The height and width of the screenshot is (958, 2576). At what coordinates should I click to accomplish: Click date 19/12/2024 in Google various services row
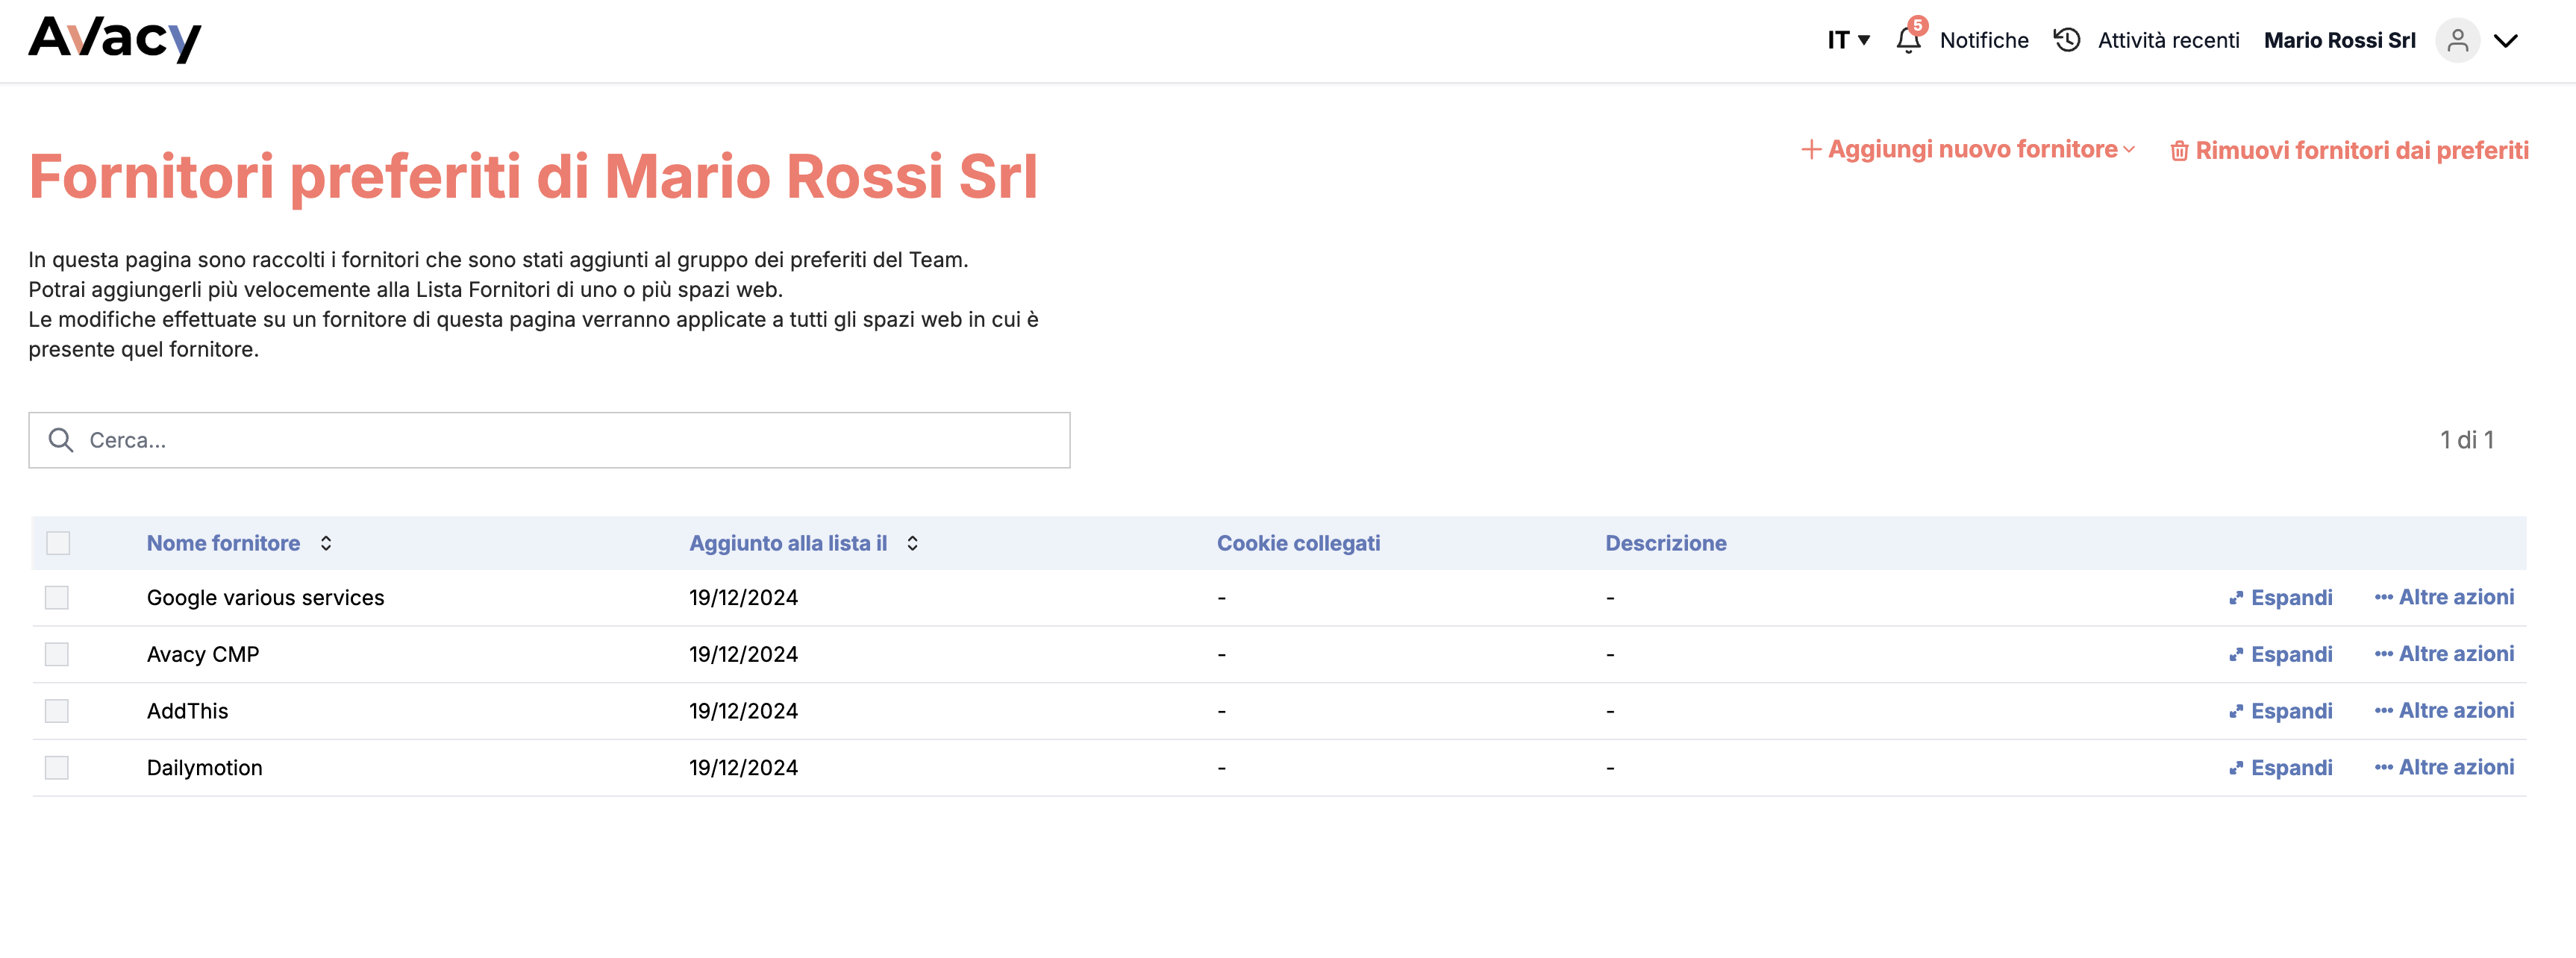point(743,598)
